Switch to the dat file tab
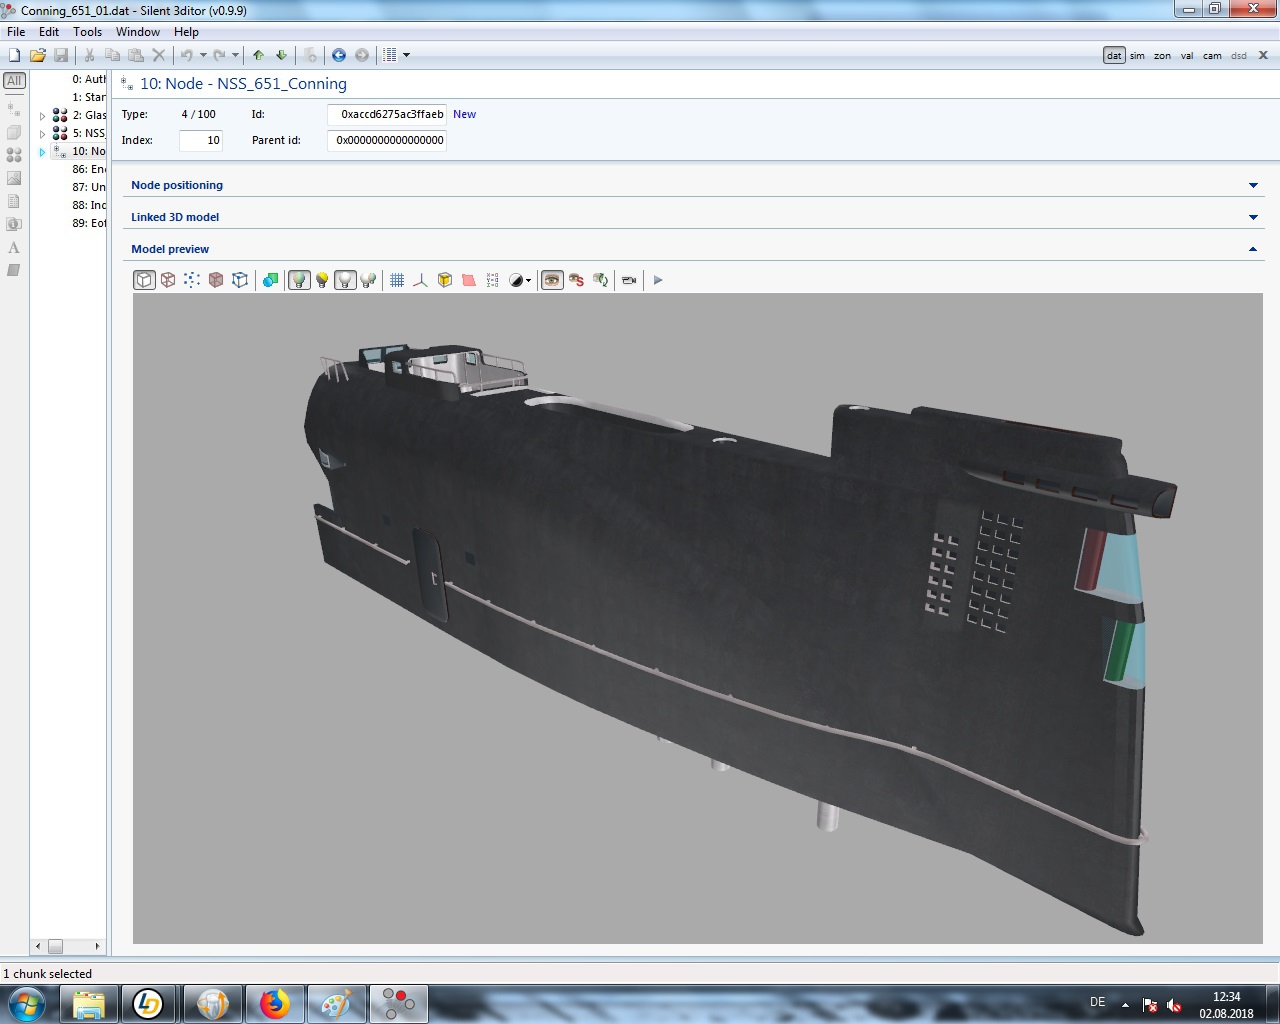 [x=1114, y=56]
